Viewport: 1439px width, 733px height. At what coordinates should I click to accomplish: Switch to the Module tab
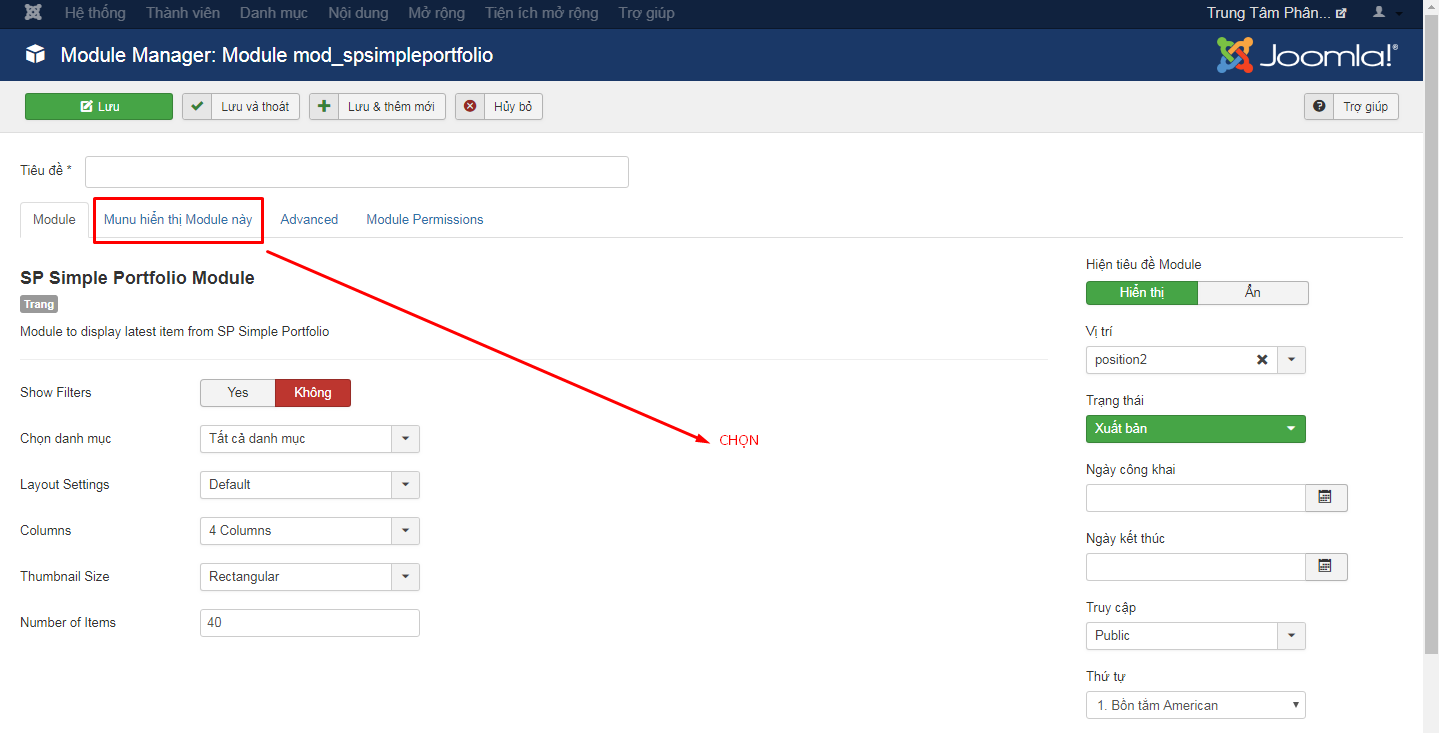[x=54, y=219]
